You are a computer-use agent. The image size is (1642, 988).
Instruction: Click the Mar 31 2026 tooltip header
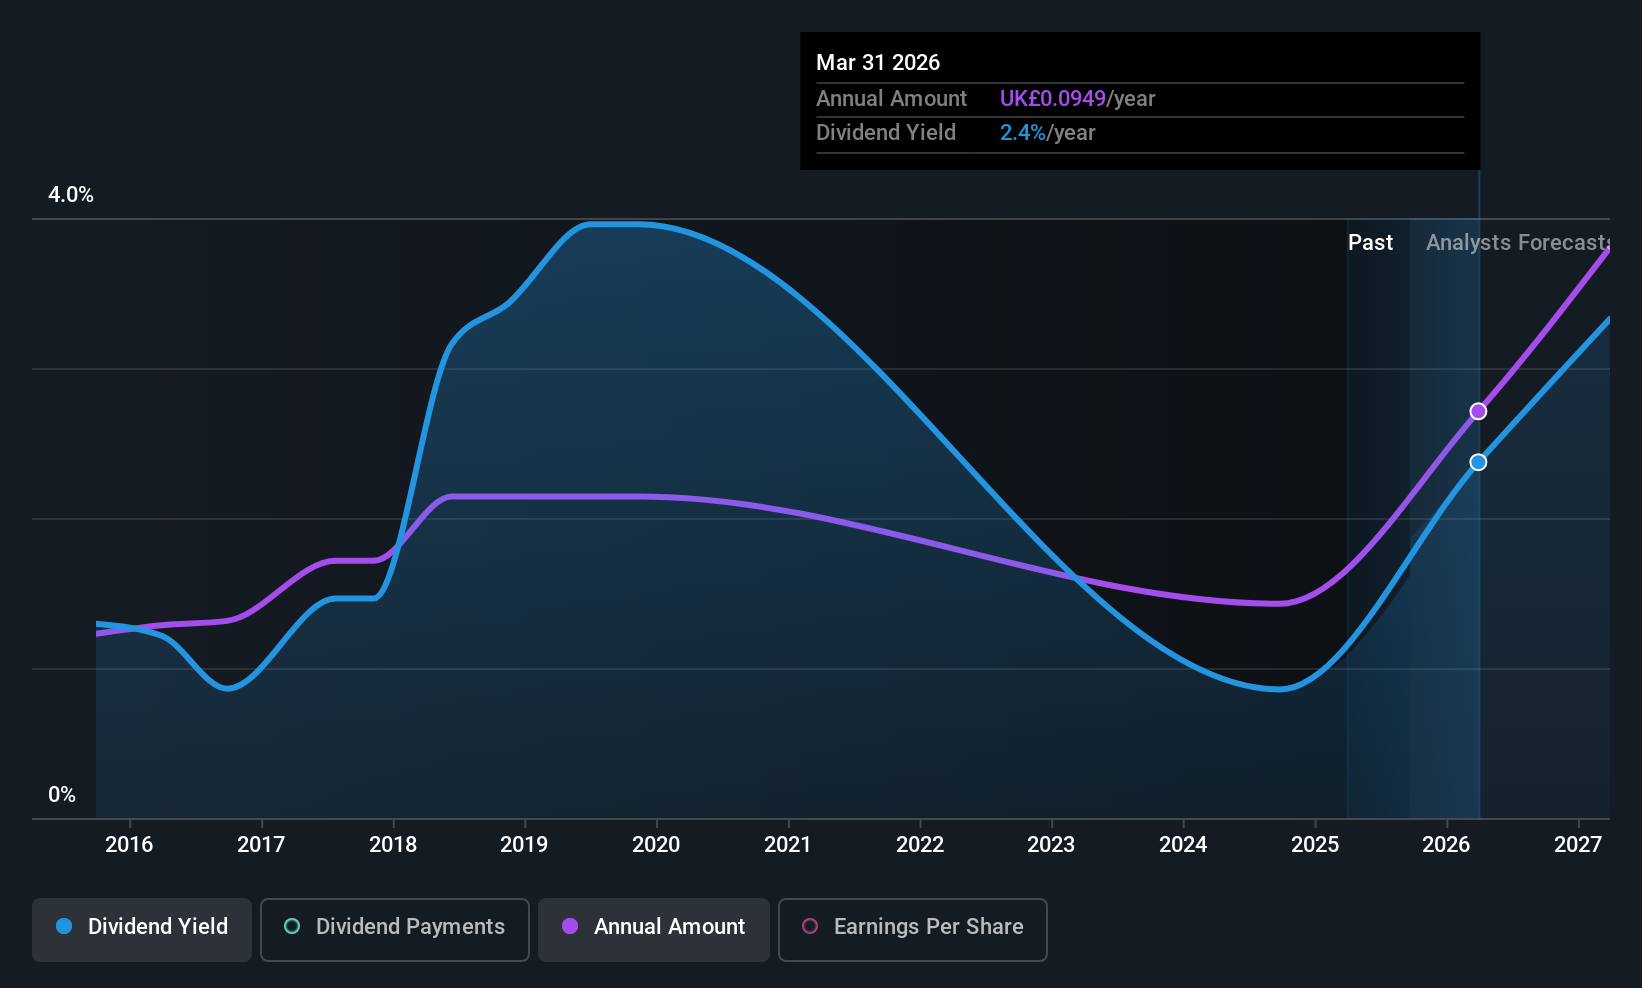[x=878, y=62]
